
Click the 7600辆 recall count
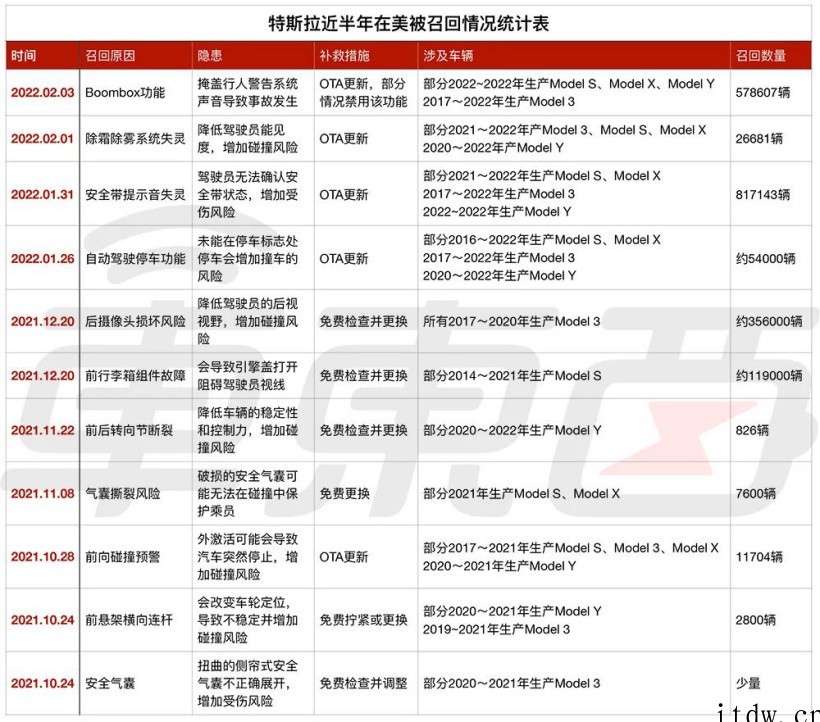[x=755, y=494]
